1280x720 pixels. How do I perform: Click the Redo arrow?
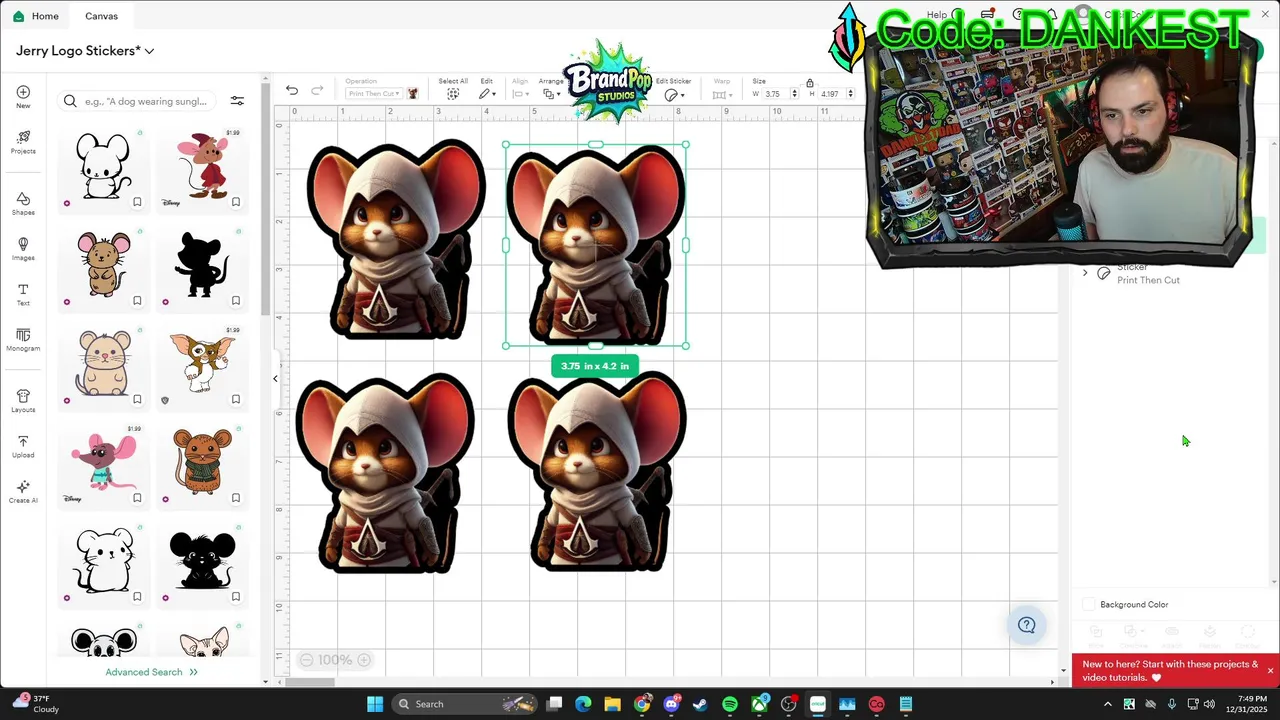[317, 90]
